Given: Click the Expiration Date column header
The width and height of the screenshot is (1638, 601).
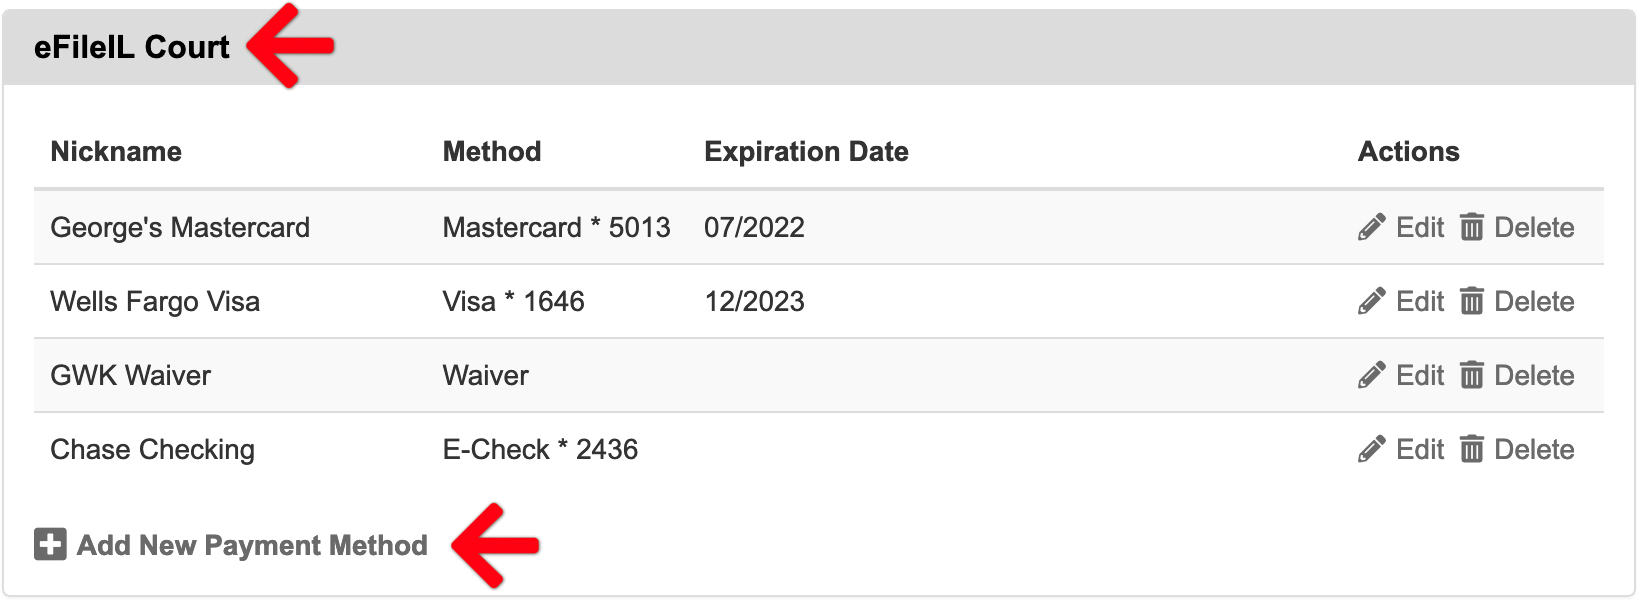Looking at the screenshot, I should (806, 151).
